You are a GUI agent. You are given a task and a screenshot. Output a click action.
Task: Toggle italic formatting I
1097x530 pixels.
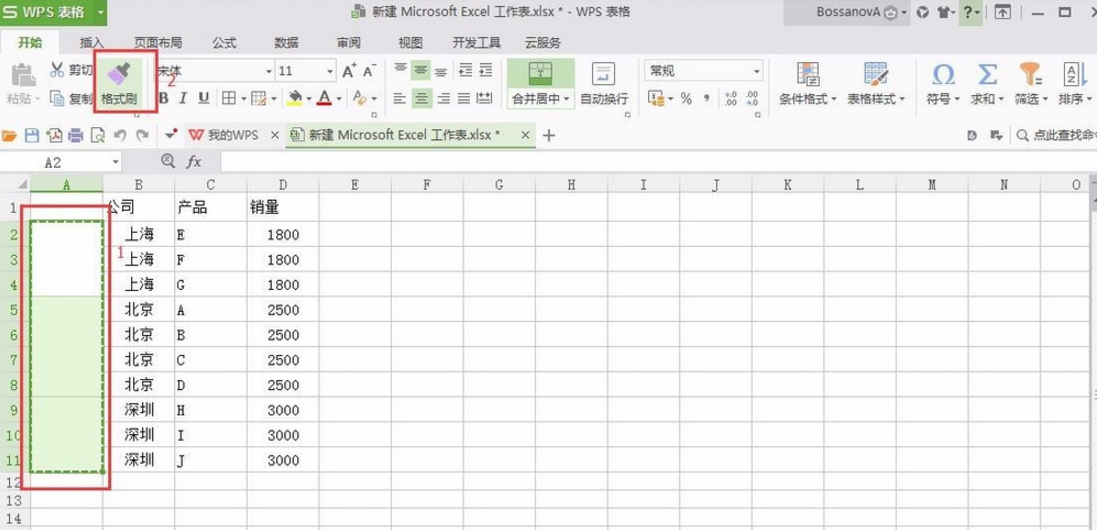coord(183,99)
